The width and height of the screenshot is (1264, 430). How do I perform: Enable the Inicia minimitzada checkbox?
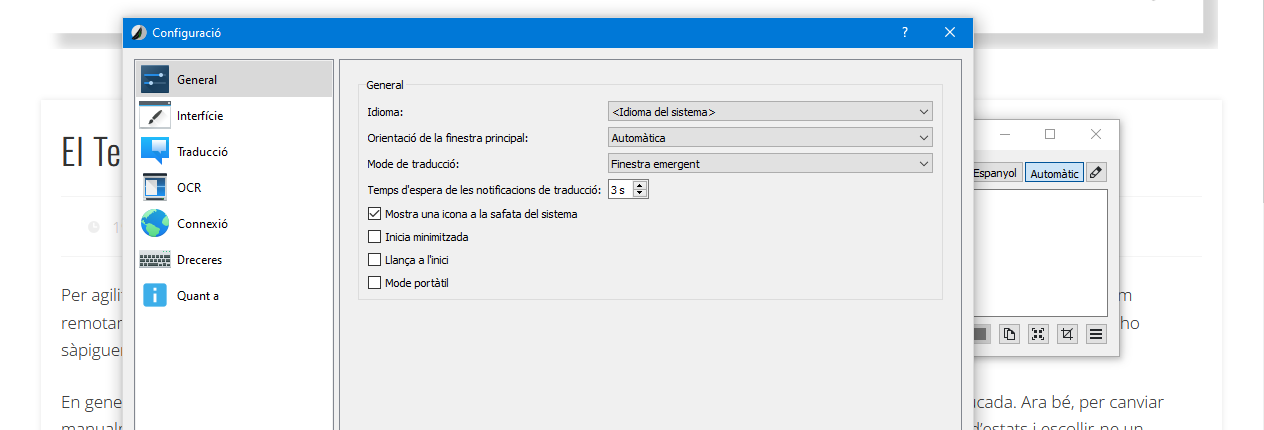point(375,238)
